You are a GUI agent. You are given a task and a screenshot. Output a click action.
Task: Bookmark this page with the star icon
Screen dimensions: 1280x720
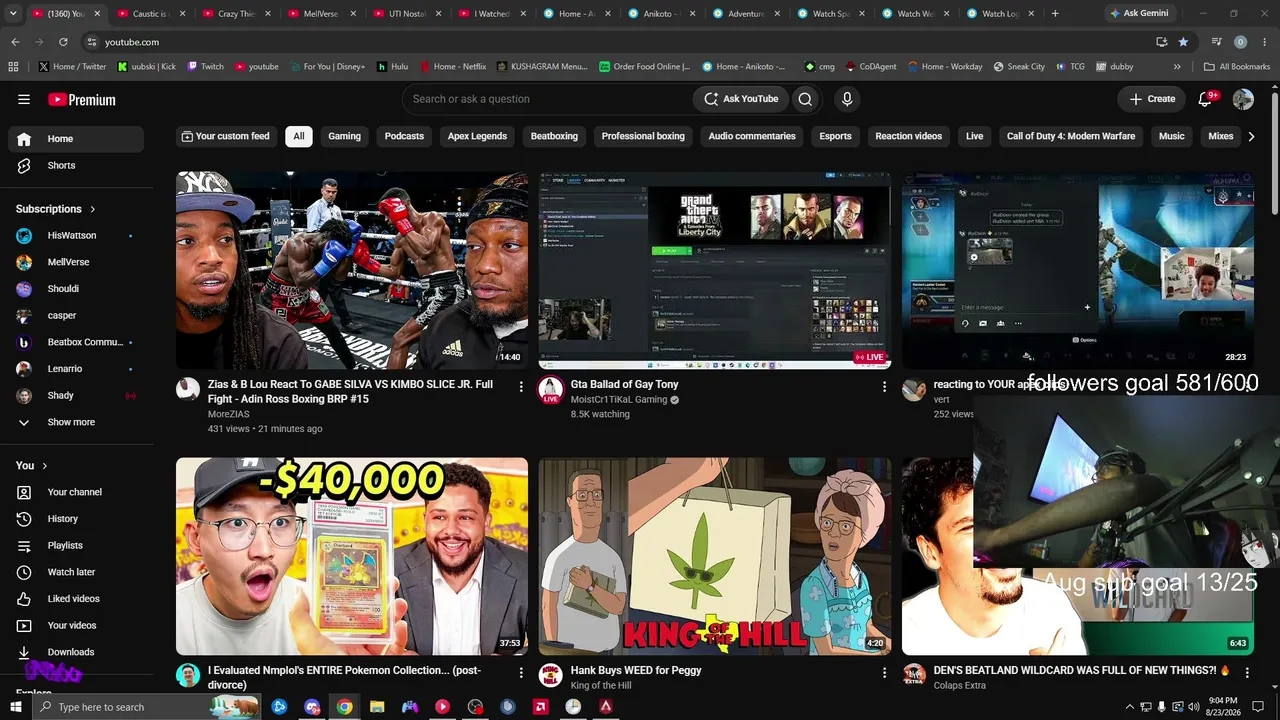[x=1183, y=42]
